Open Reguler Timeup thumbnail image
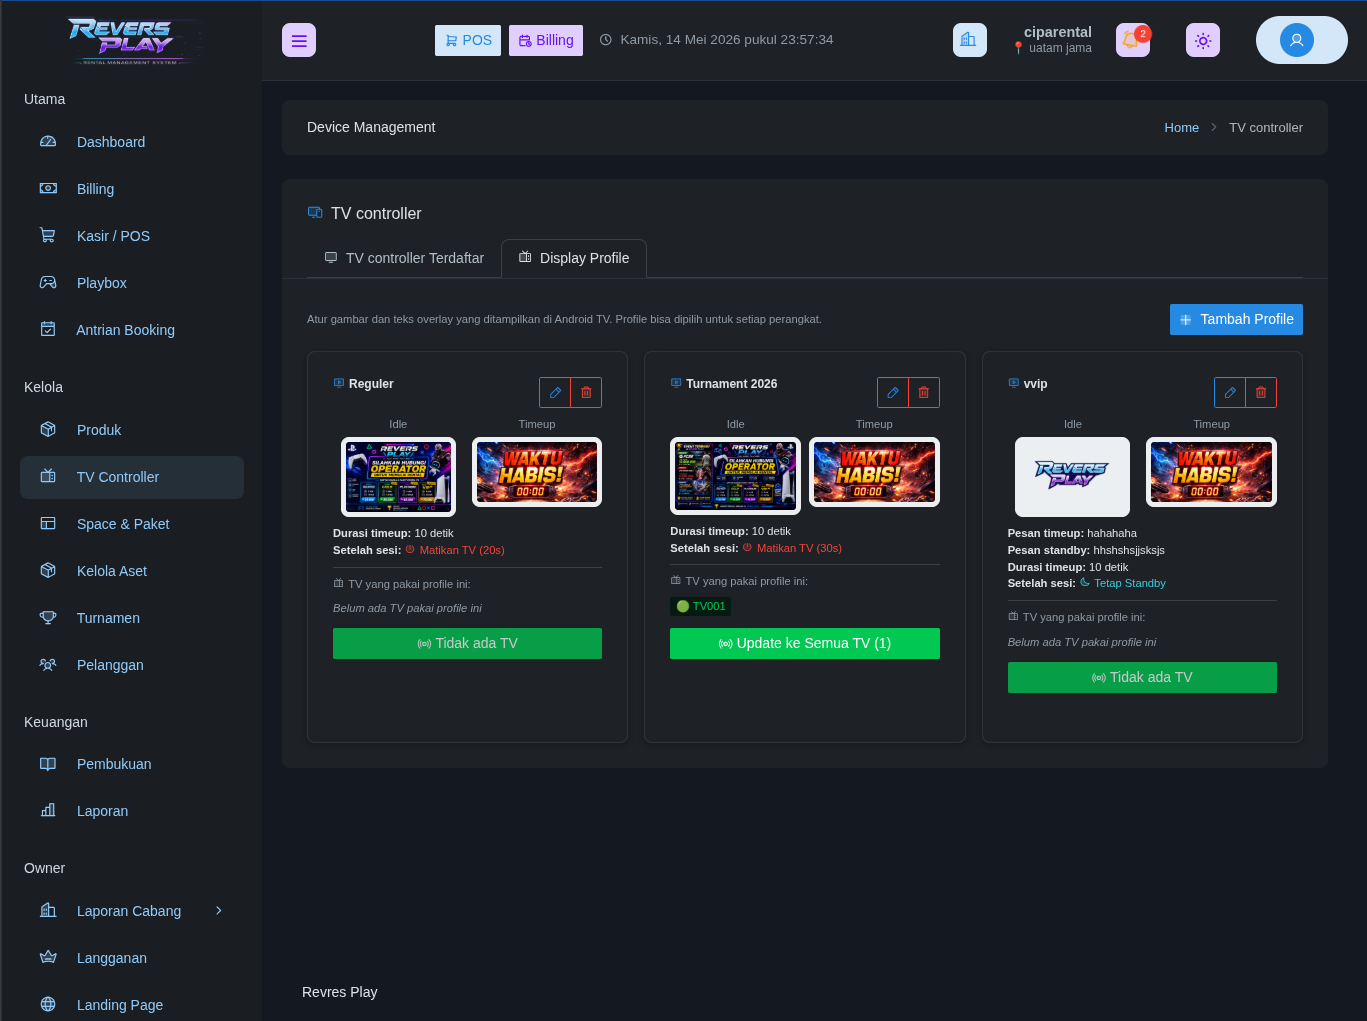 (x=537, y=472)
